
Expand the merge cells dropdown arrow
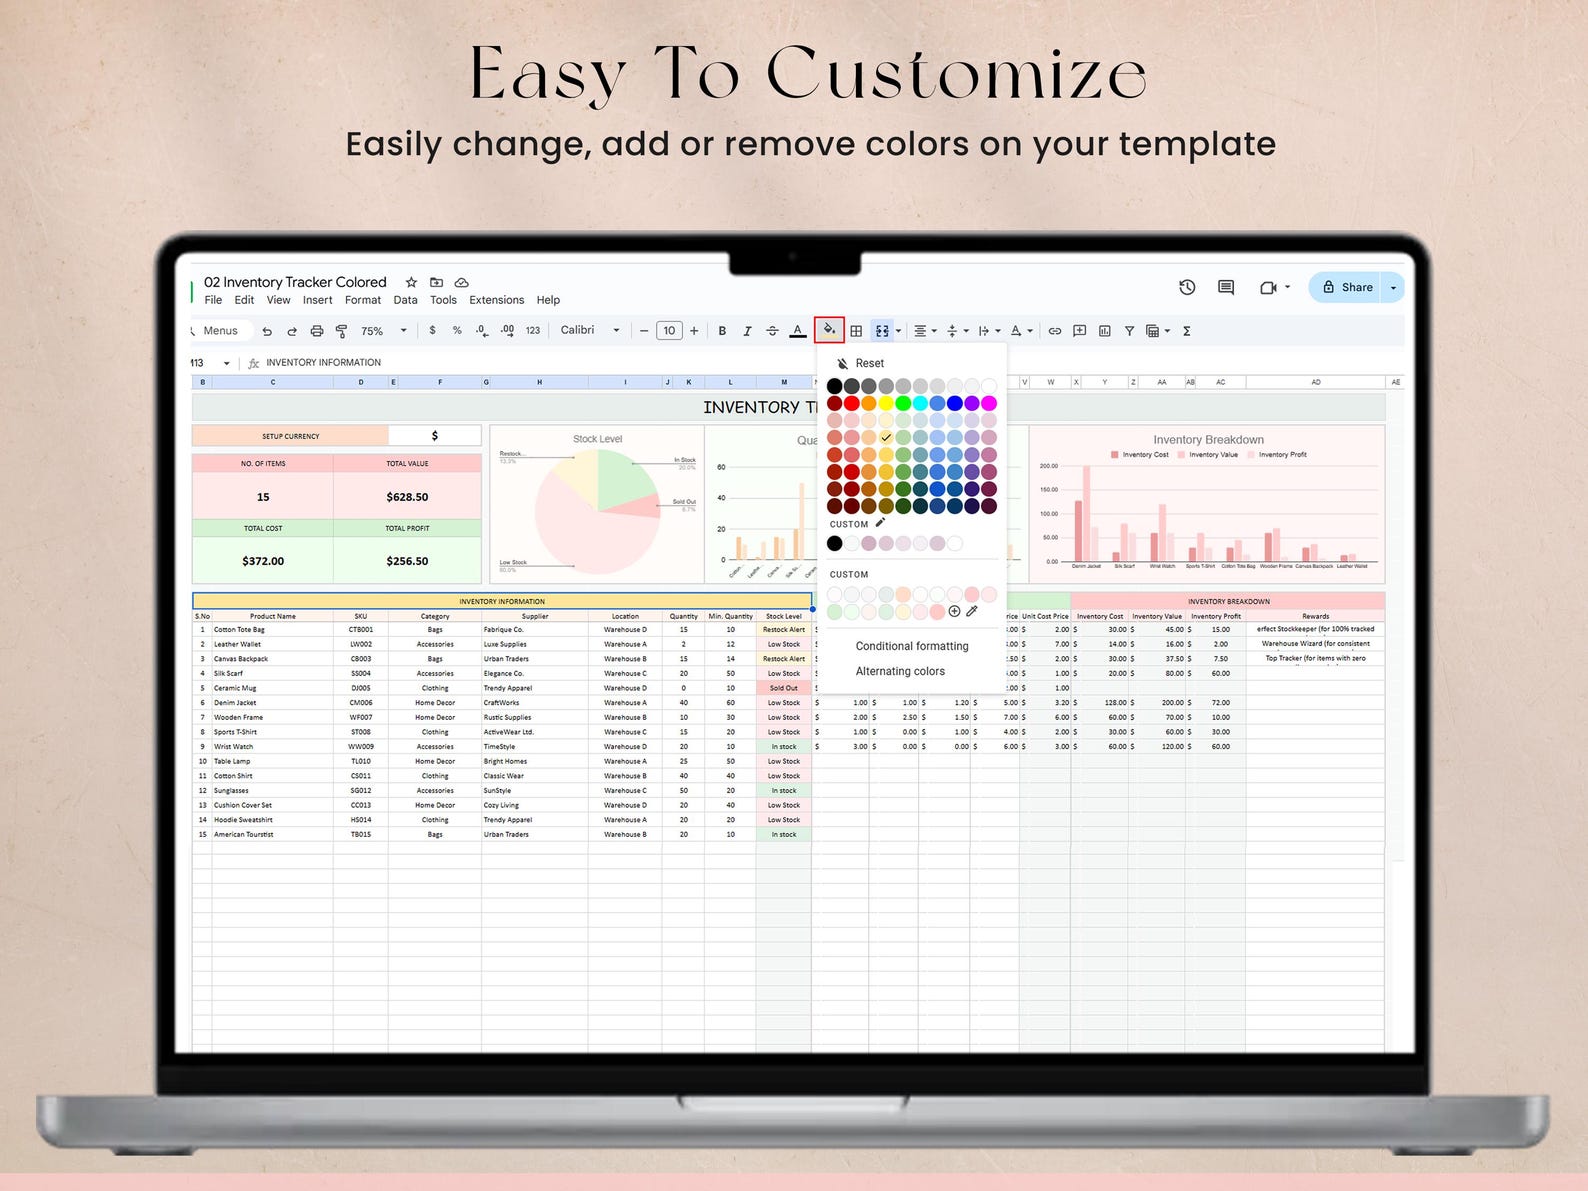coord(898,331)
